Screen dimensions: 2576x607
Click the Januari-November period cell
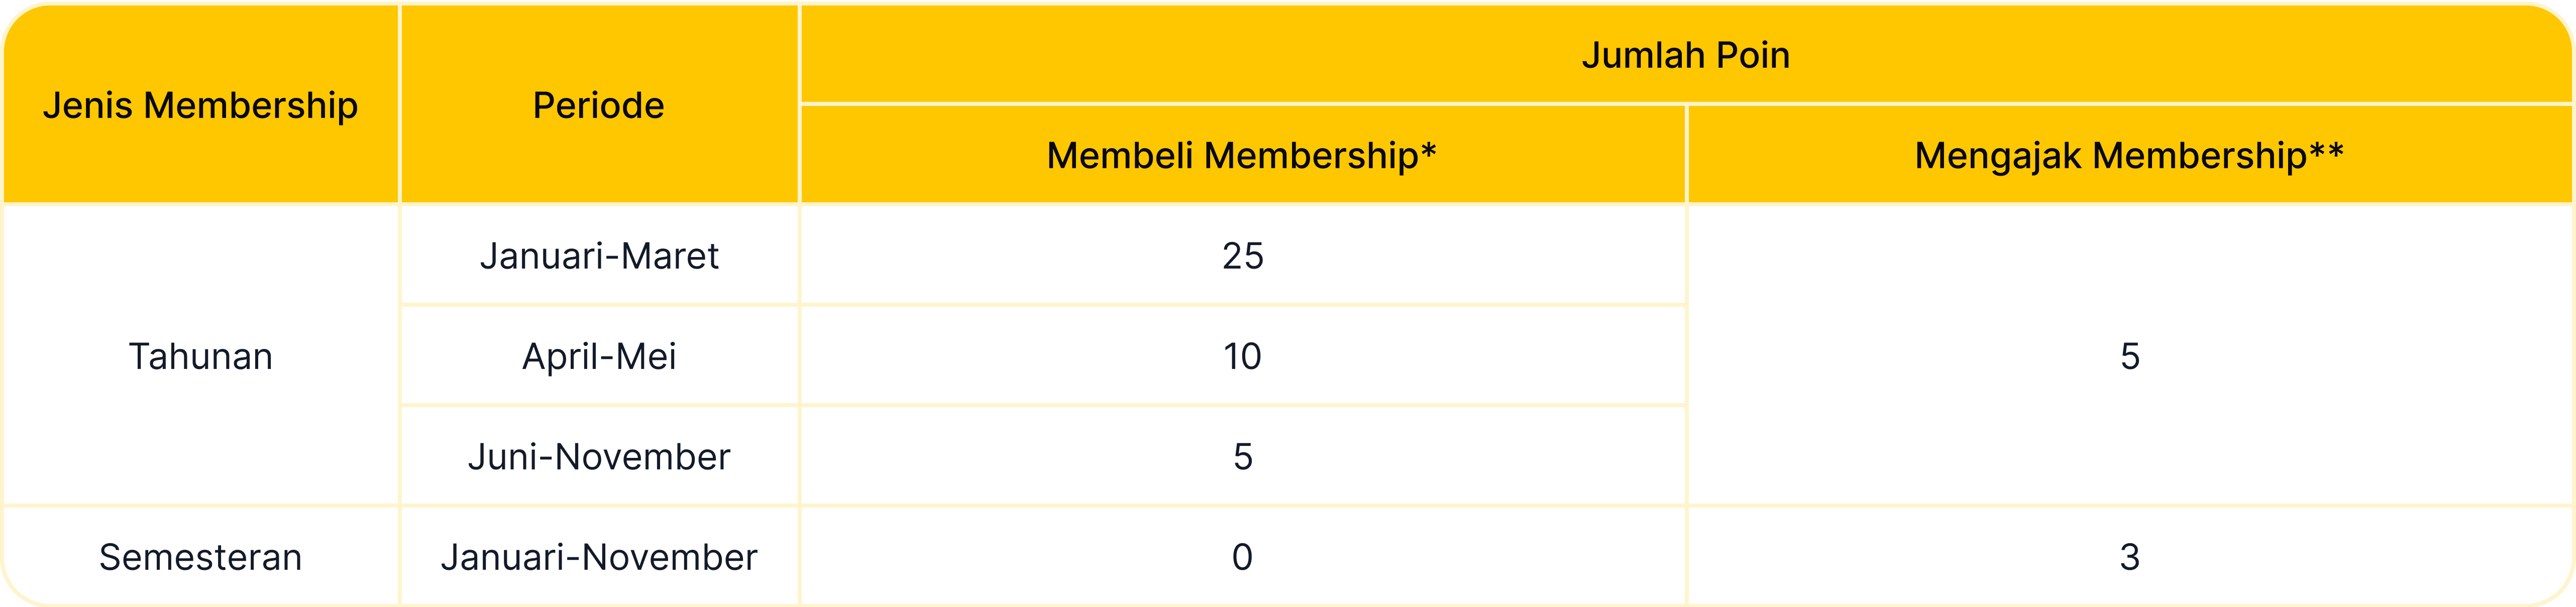point(599,557)
